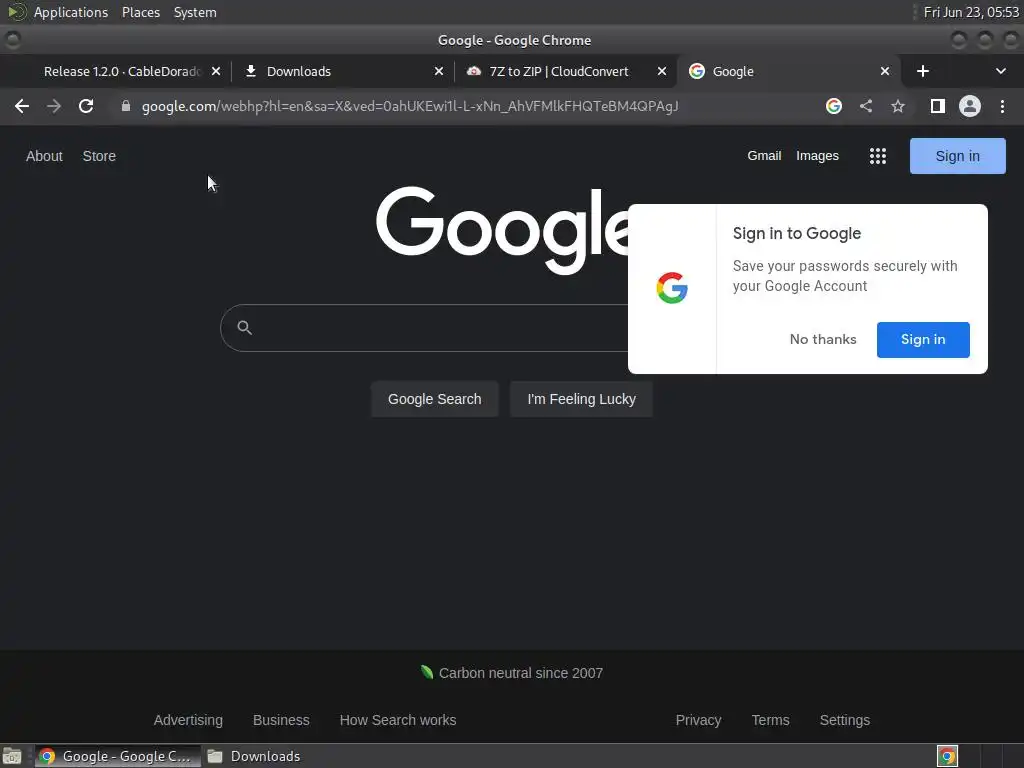Go back using the browser back arrow
This screenshot has height=768, width=1024.
pyautogui.click(x=22, y=106)
